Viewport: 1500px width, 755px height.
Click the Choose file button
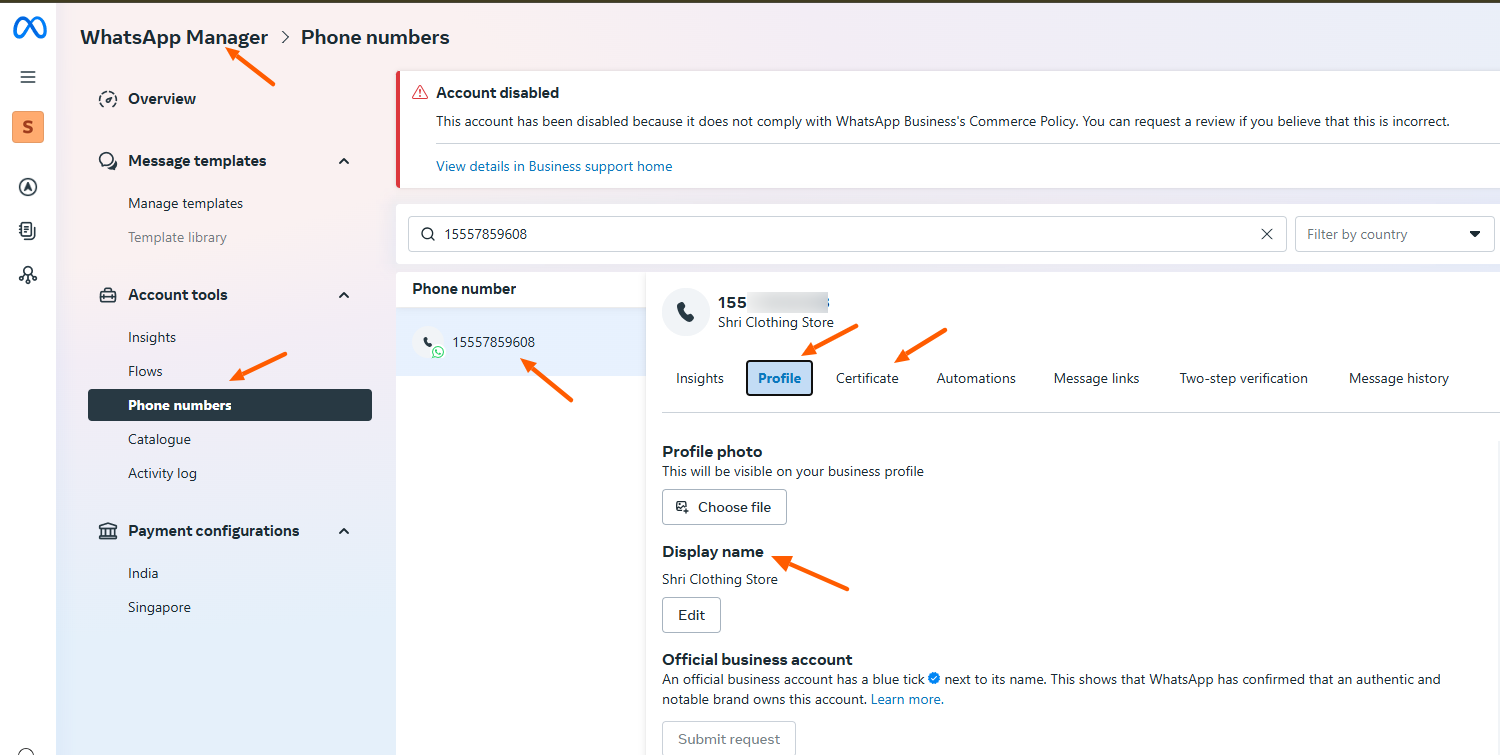point(724,507)
